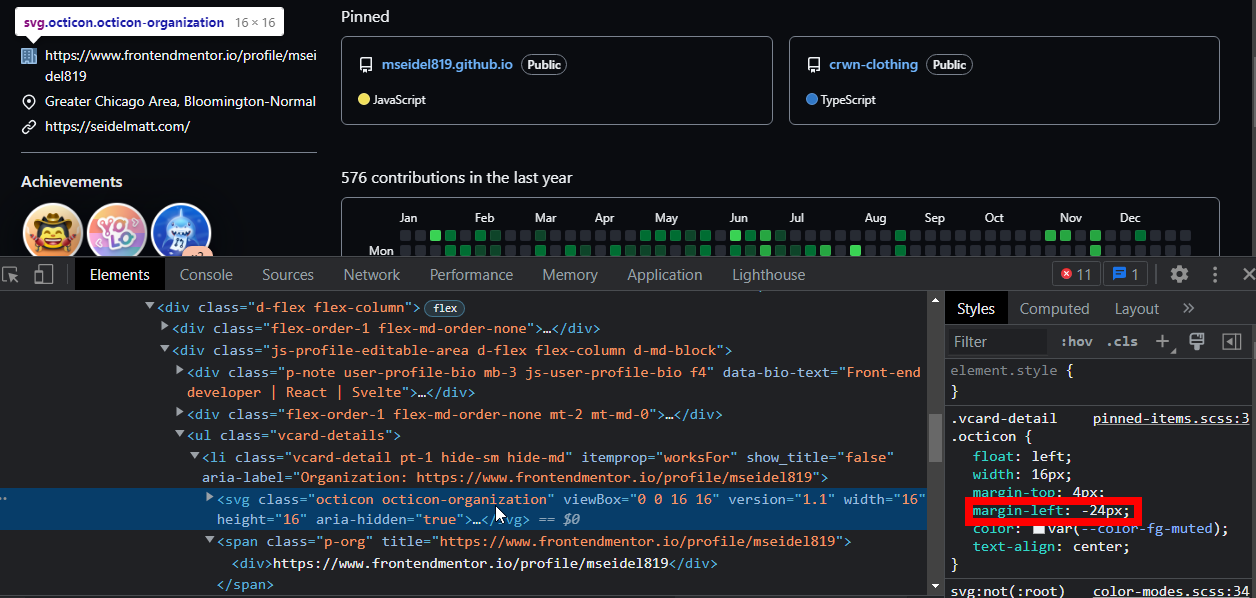This screenshot has height=598, width=1256.
Task: Open the Sources tab
Action: [288, 274]
